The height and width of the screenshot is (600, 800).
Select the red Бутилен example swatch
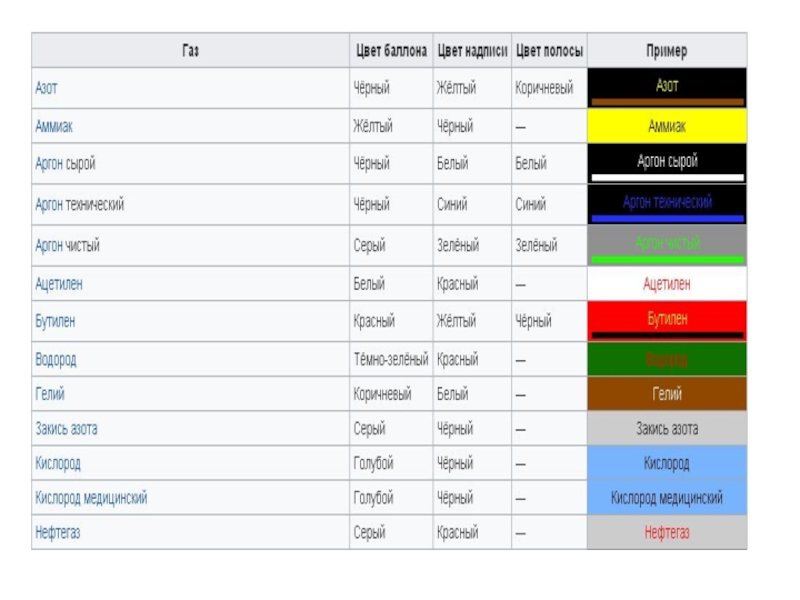(667, 321)
